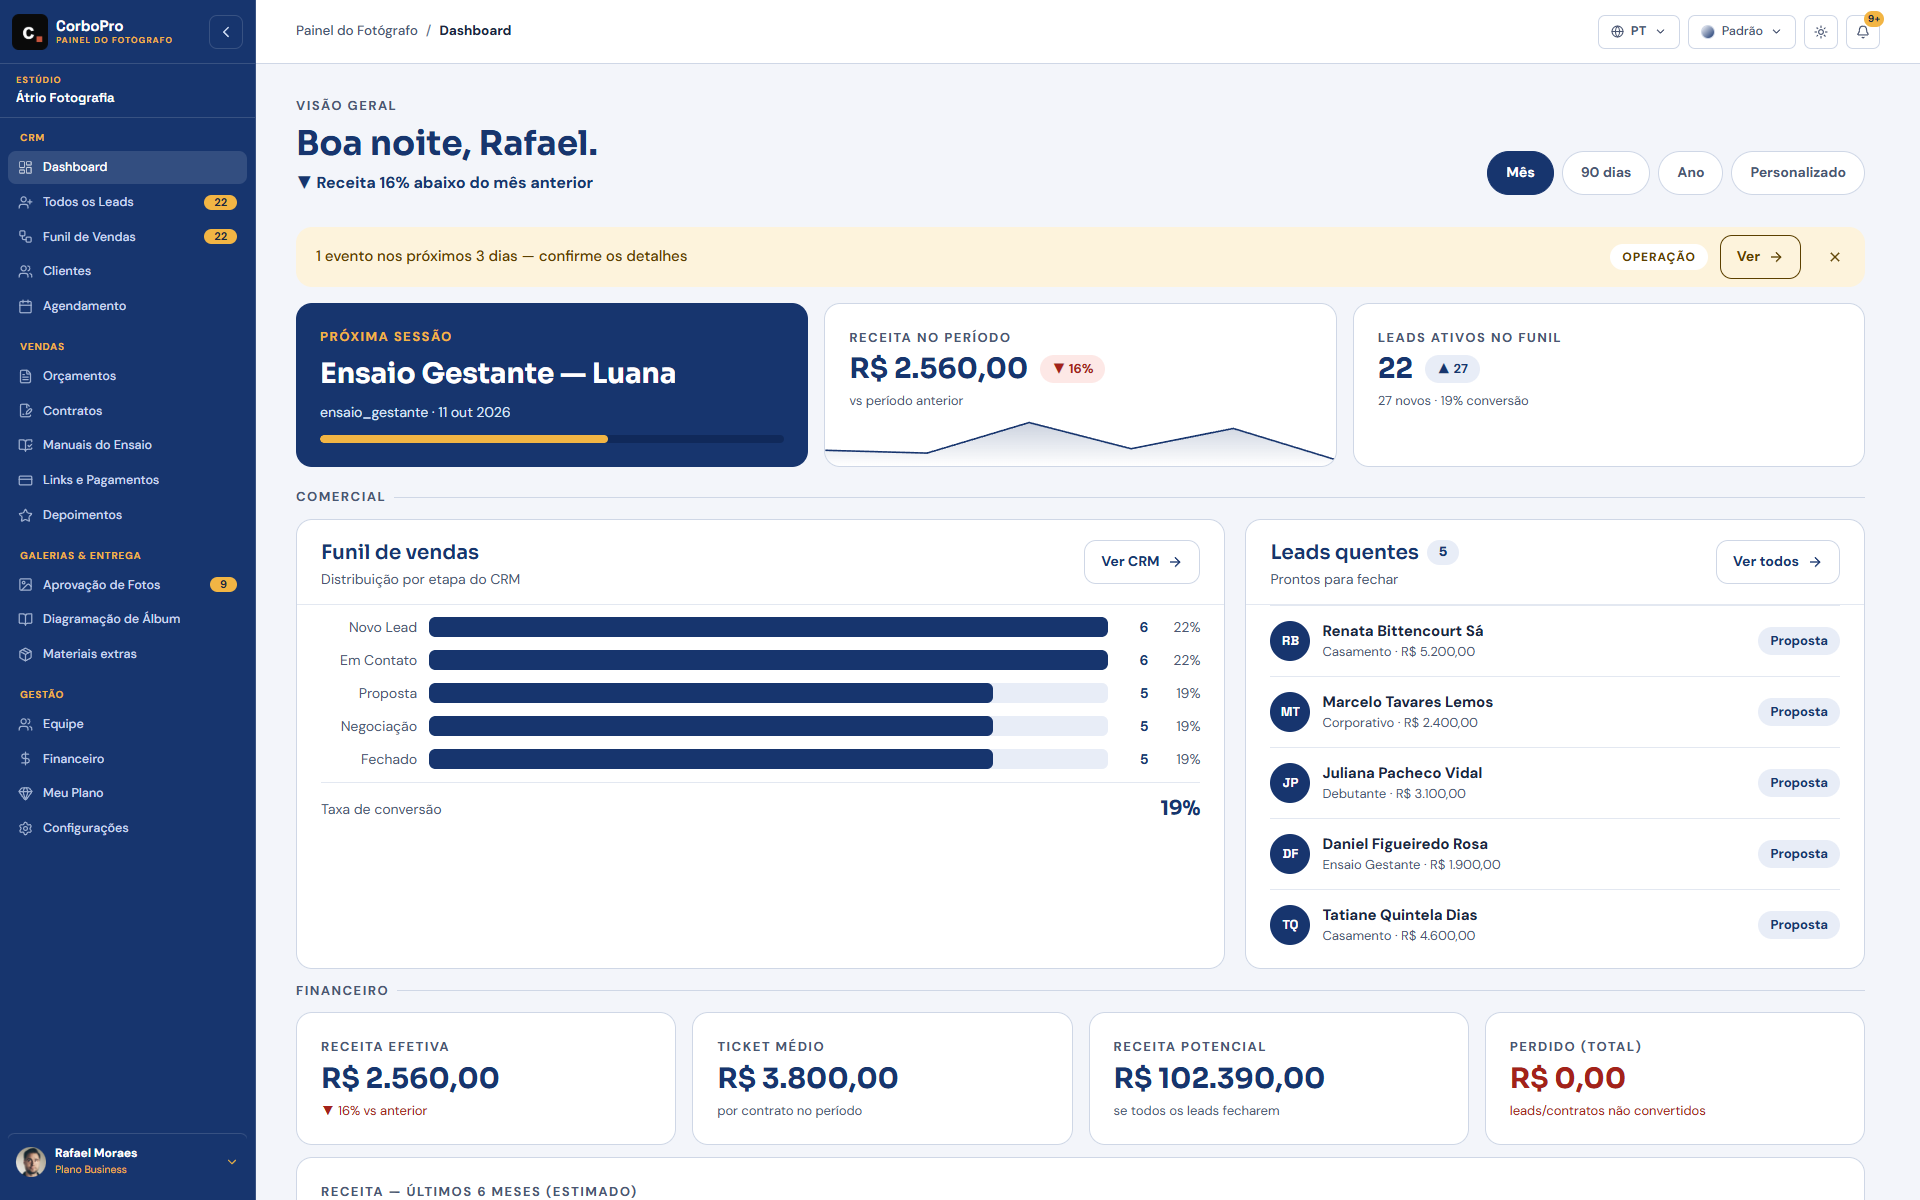Select the Ano period filter
Viewport: 1920px width, 1200px height.
point(1690,173)
